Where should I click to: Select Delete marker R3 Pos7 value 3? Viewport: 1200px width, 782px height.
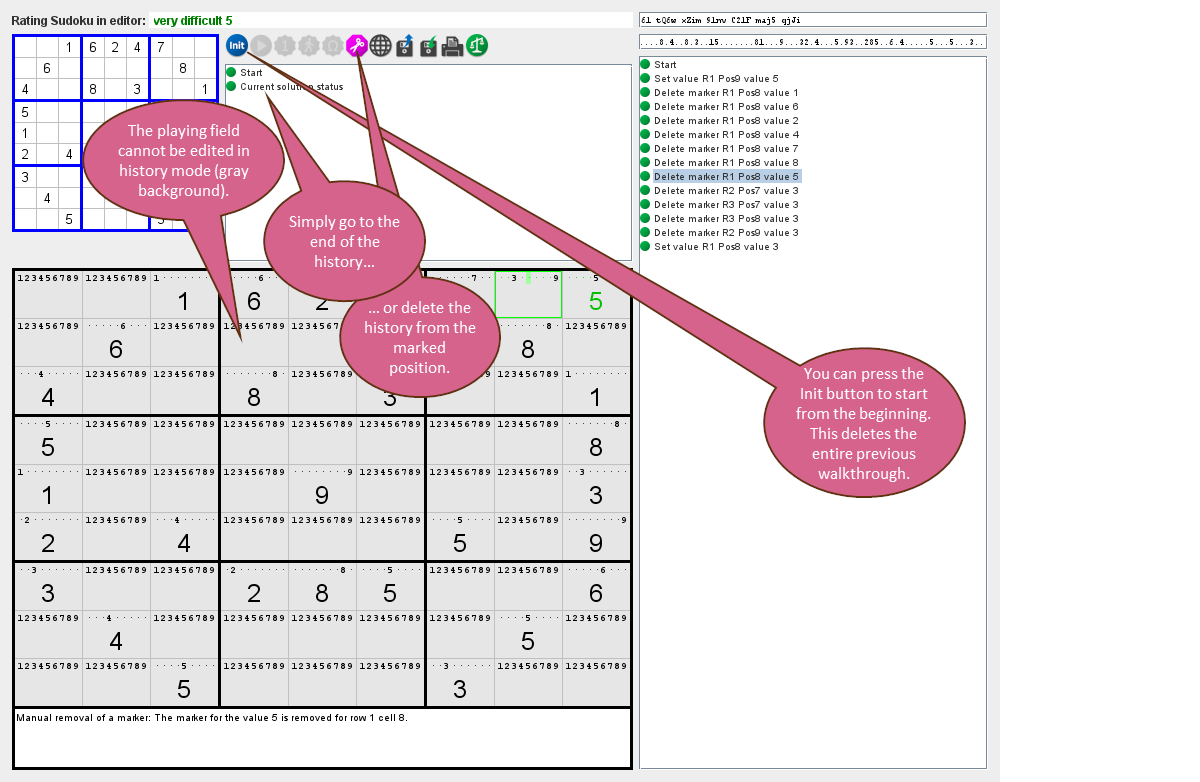(x=726, y=205)
